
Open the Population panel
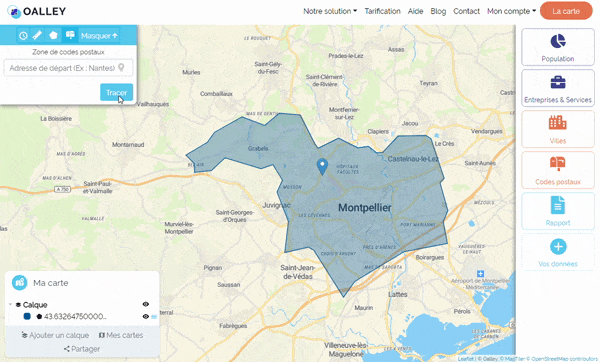[558, 47]
